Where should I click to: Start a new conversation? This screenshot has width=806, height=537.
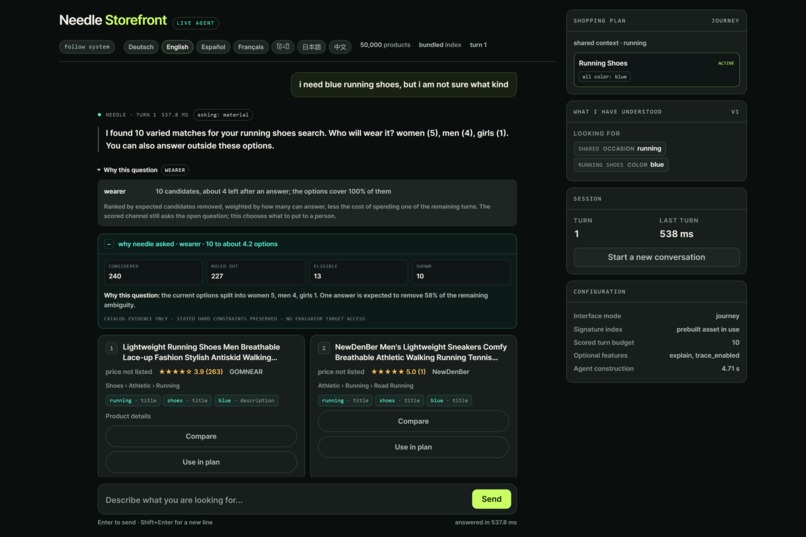[x=656, y=257]
